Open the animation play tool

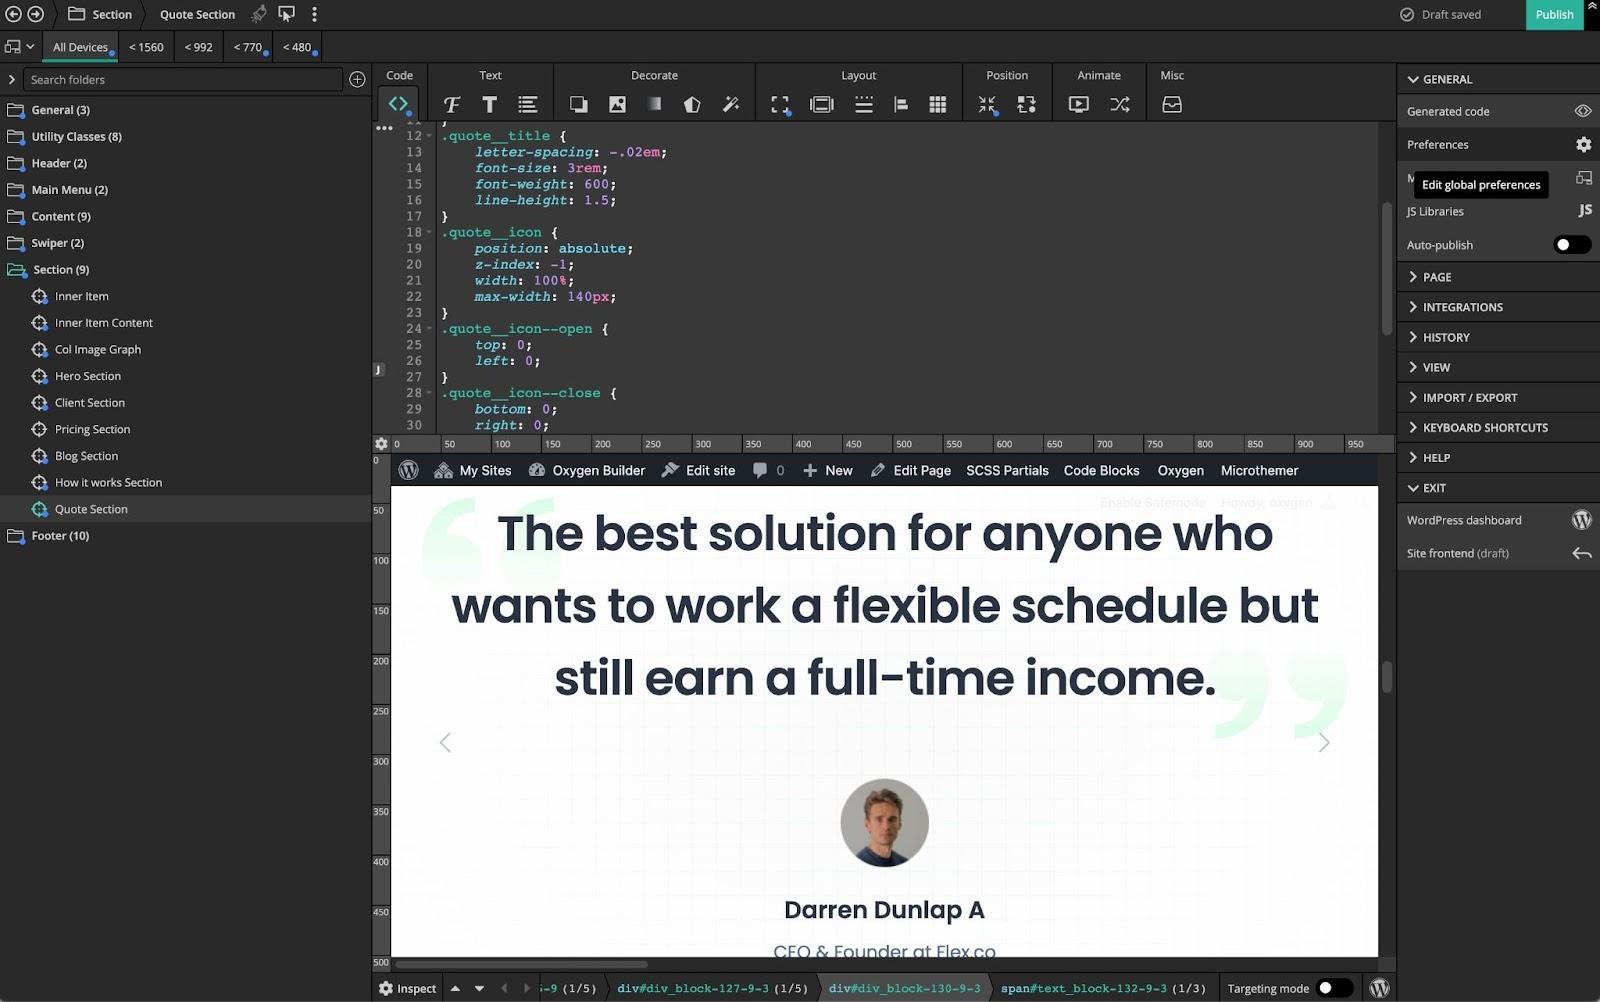point(1078,104)
